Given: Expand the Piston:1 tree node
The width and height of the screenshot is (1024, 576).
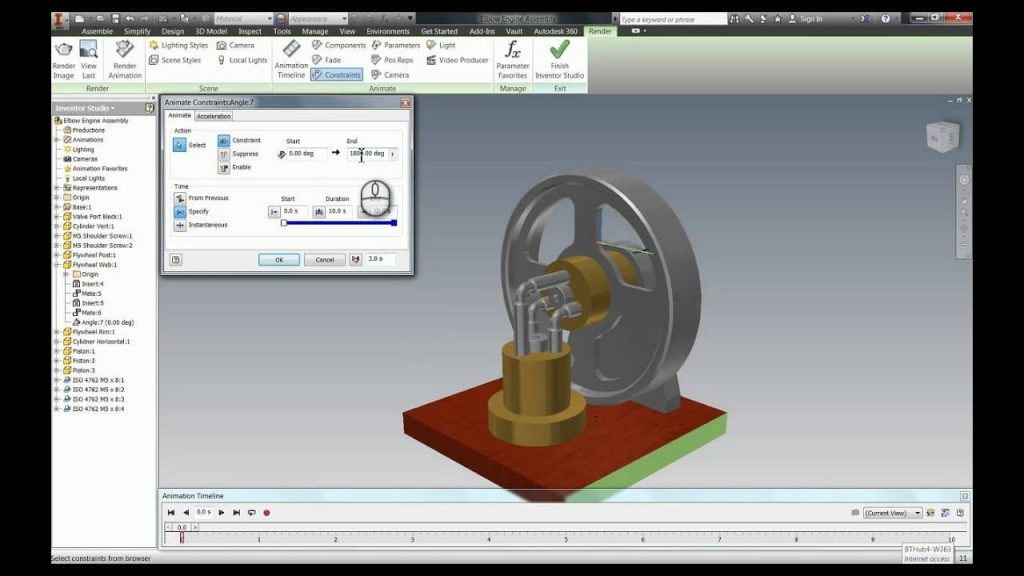Looking at the screenshot, I should click(57, 351).
